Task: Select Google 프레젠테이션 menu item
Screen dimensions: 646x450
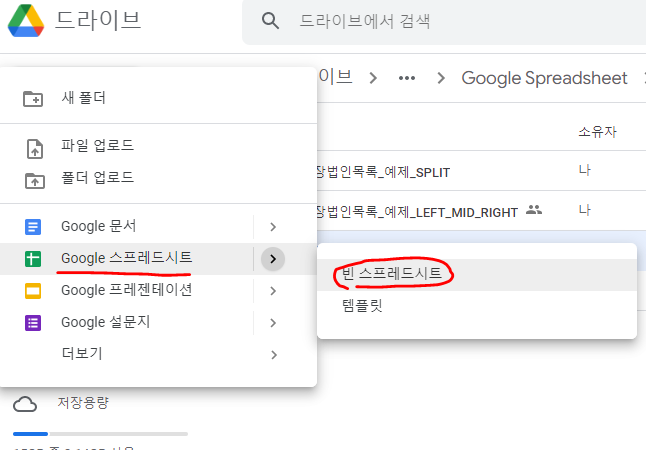Action: pos(126,291)
